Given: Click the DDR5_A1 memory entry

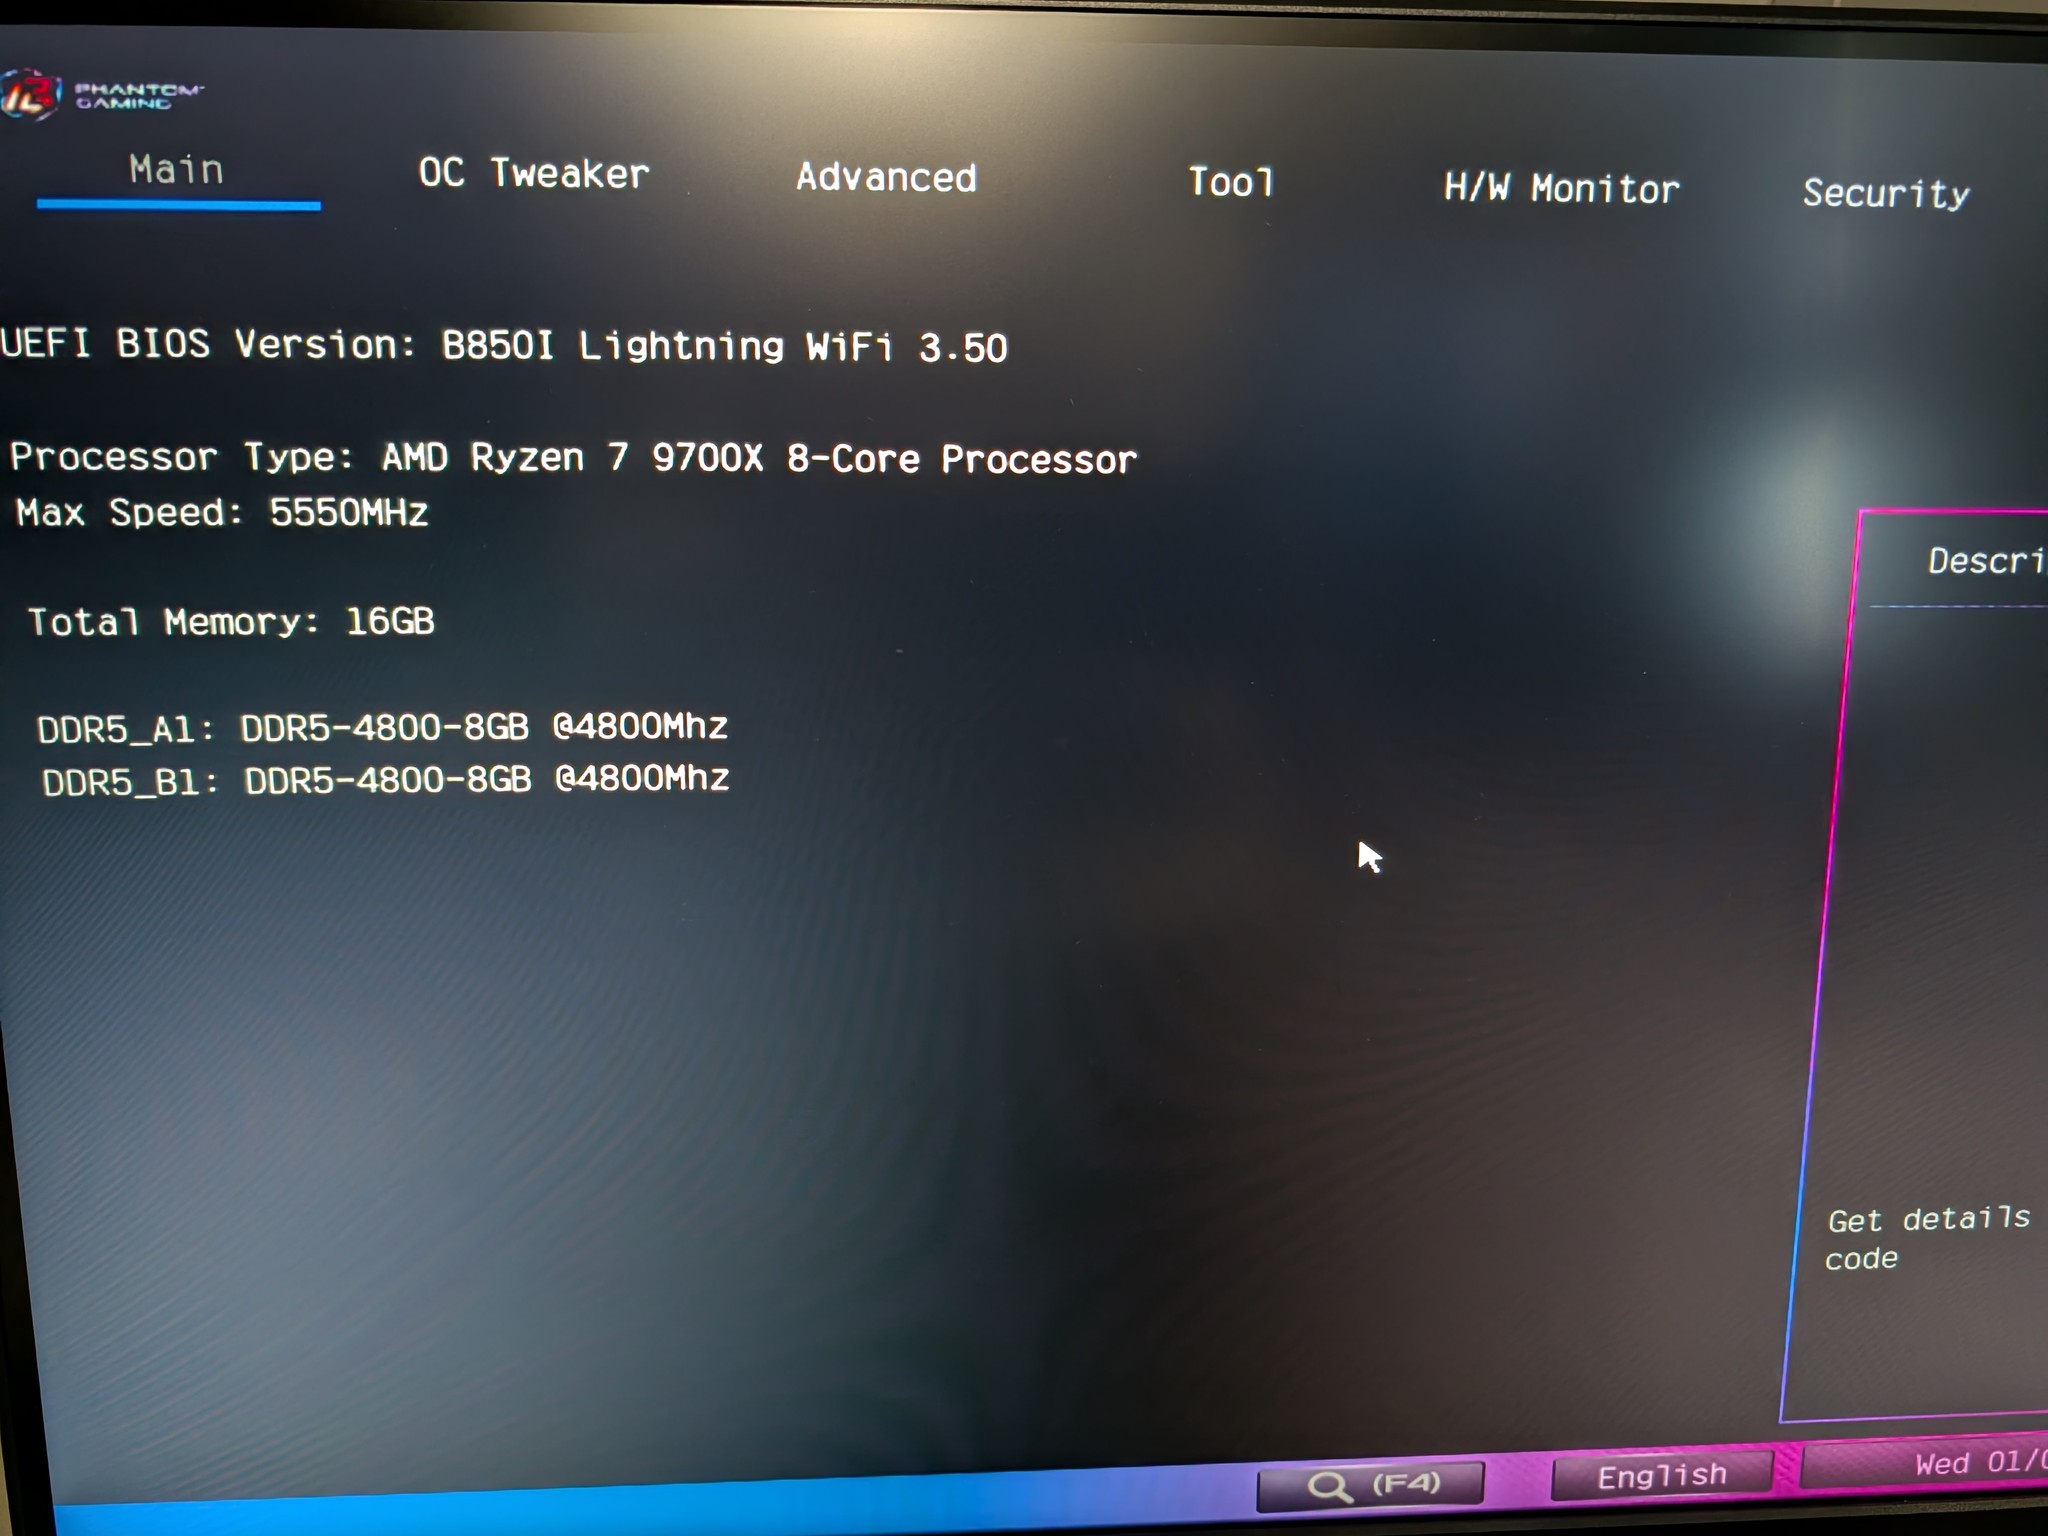Looking at the screenshot, I should tap(382, 727).
